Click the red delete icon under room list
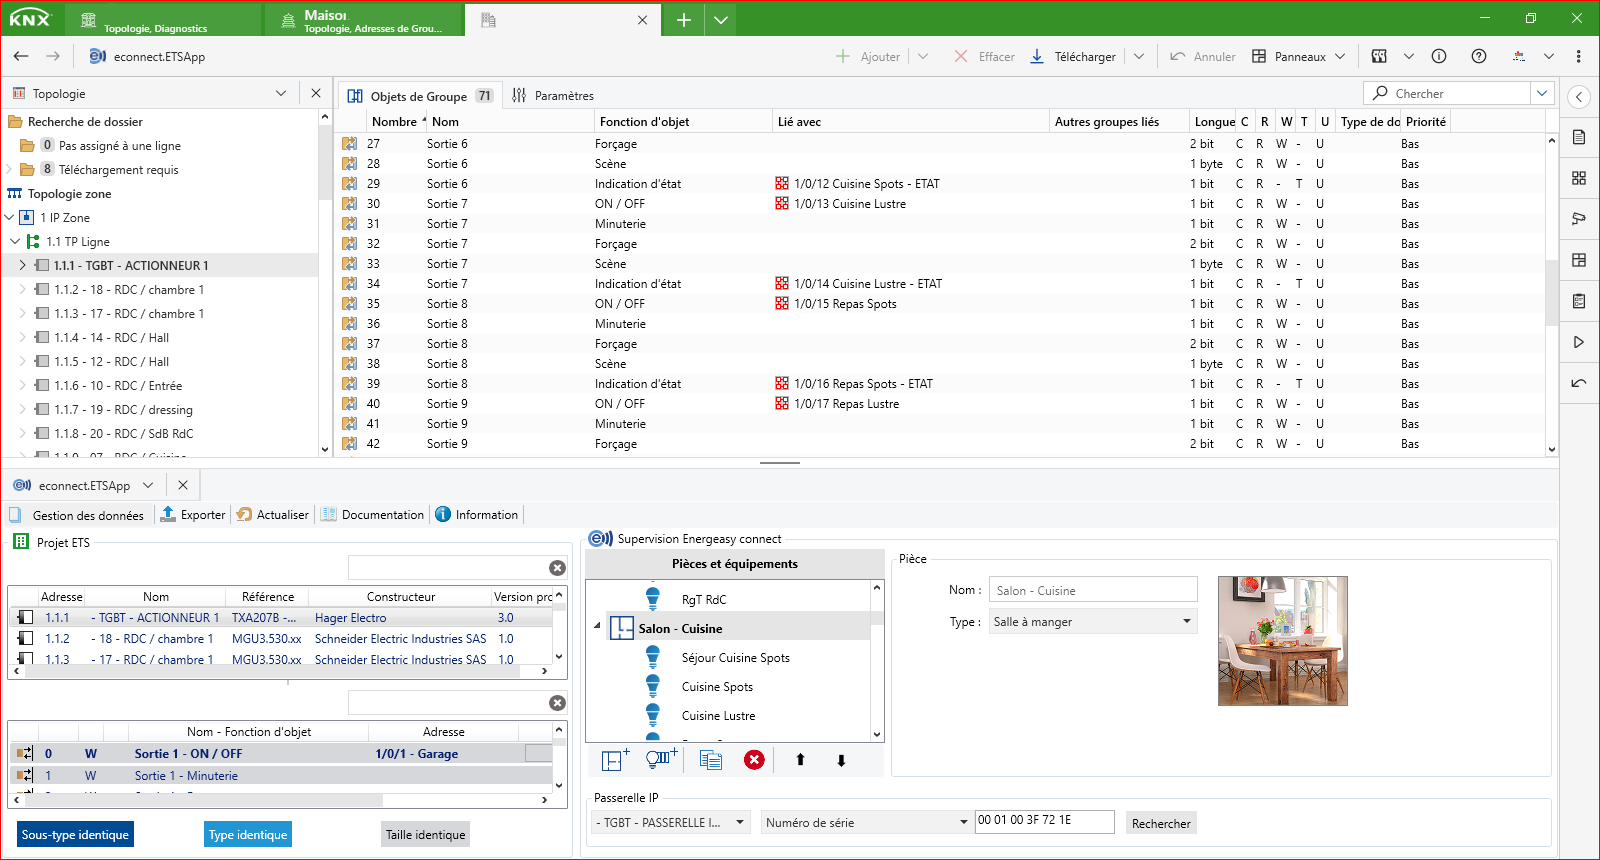1600x860 pixels. pos(754,760)
